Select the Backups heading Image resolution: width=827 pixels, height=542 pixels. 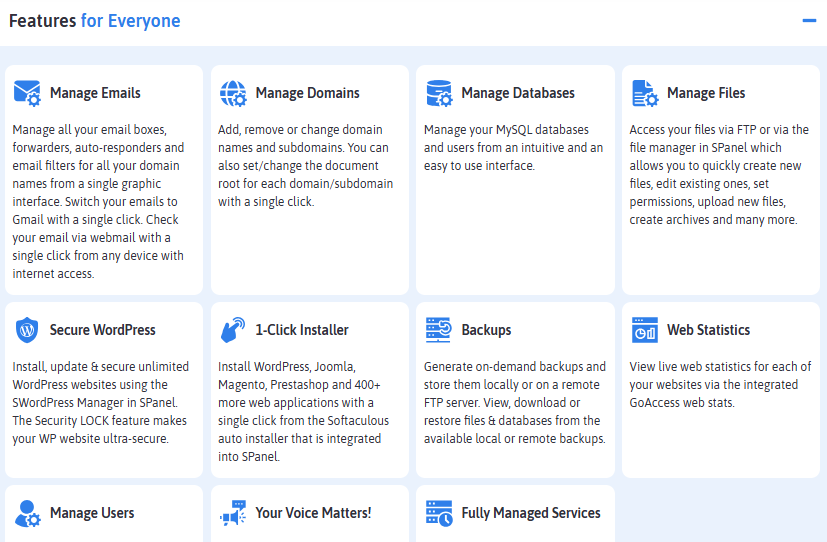point(486,330)
